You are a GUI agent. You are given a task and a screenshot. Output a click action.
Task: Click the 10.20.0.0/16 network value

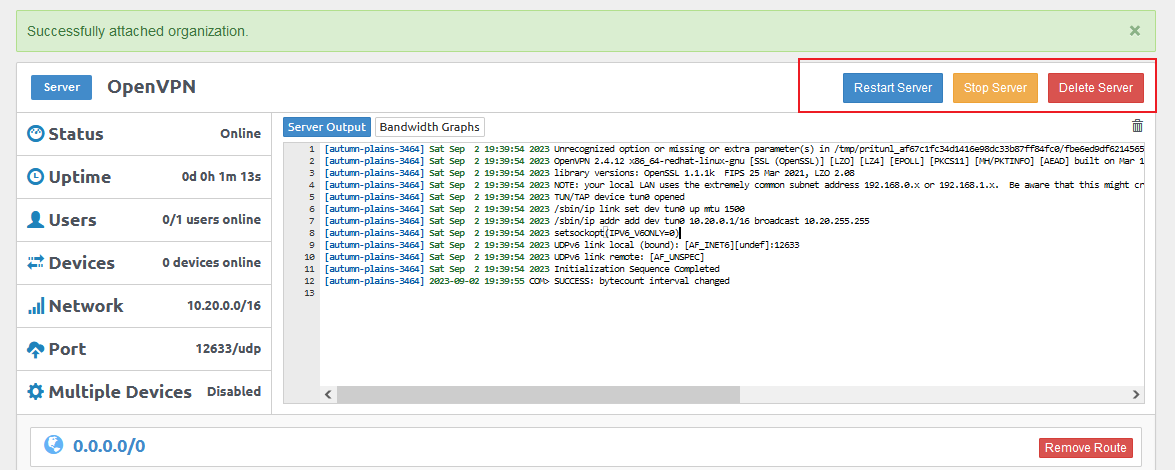(x=224, y=306)
